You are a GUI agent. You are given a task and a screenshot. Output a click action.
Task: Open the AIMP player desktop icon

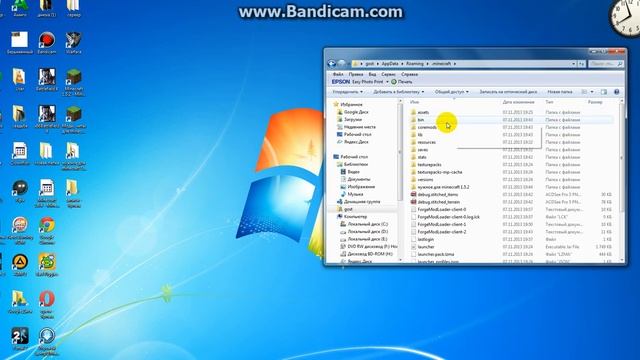tap(20, 264)
